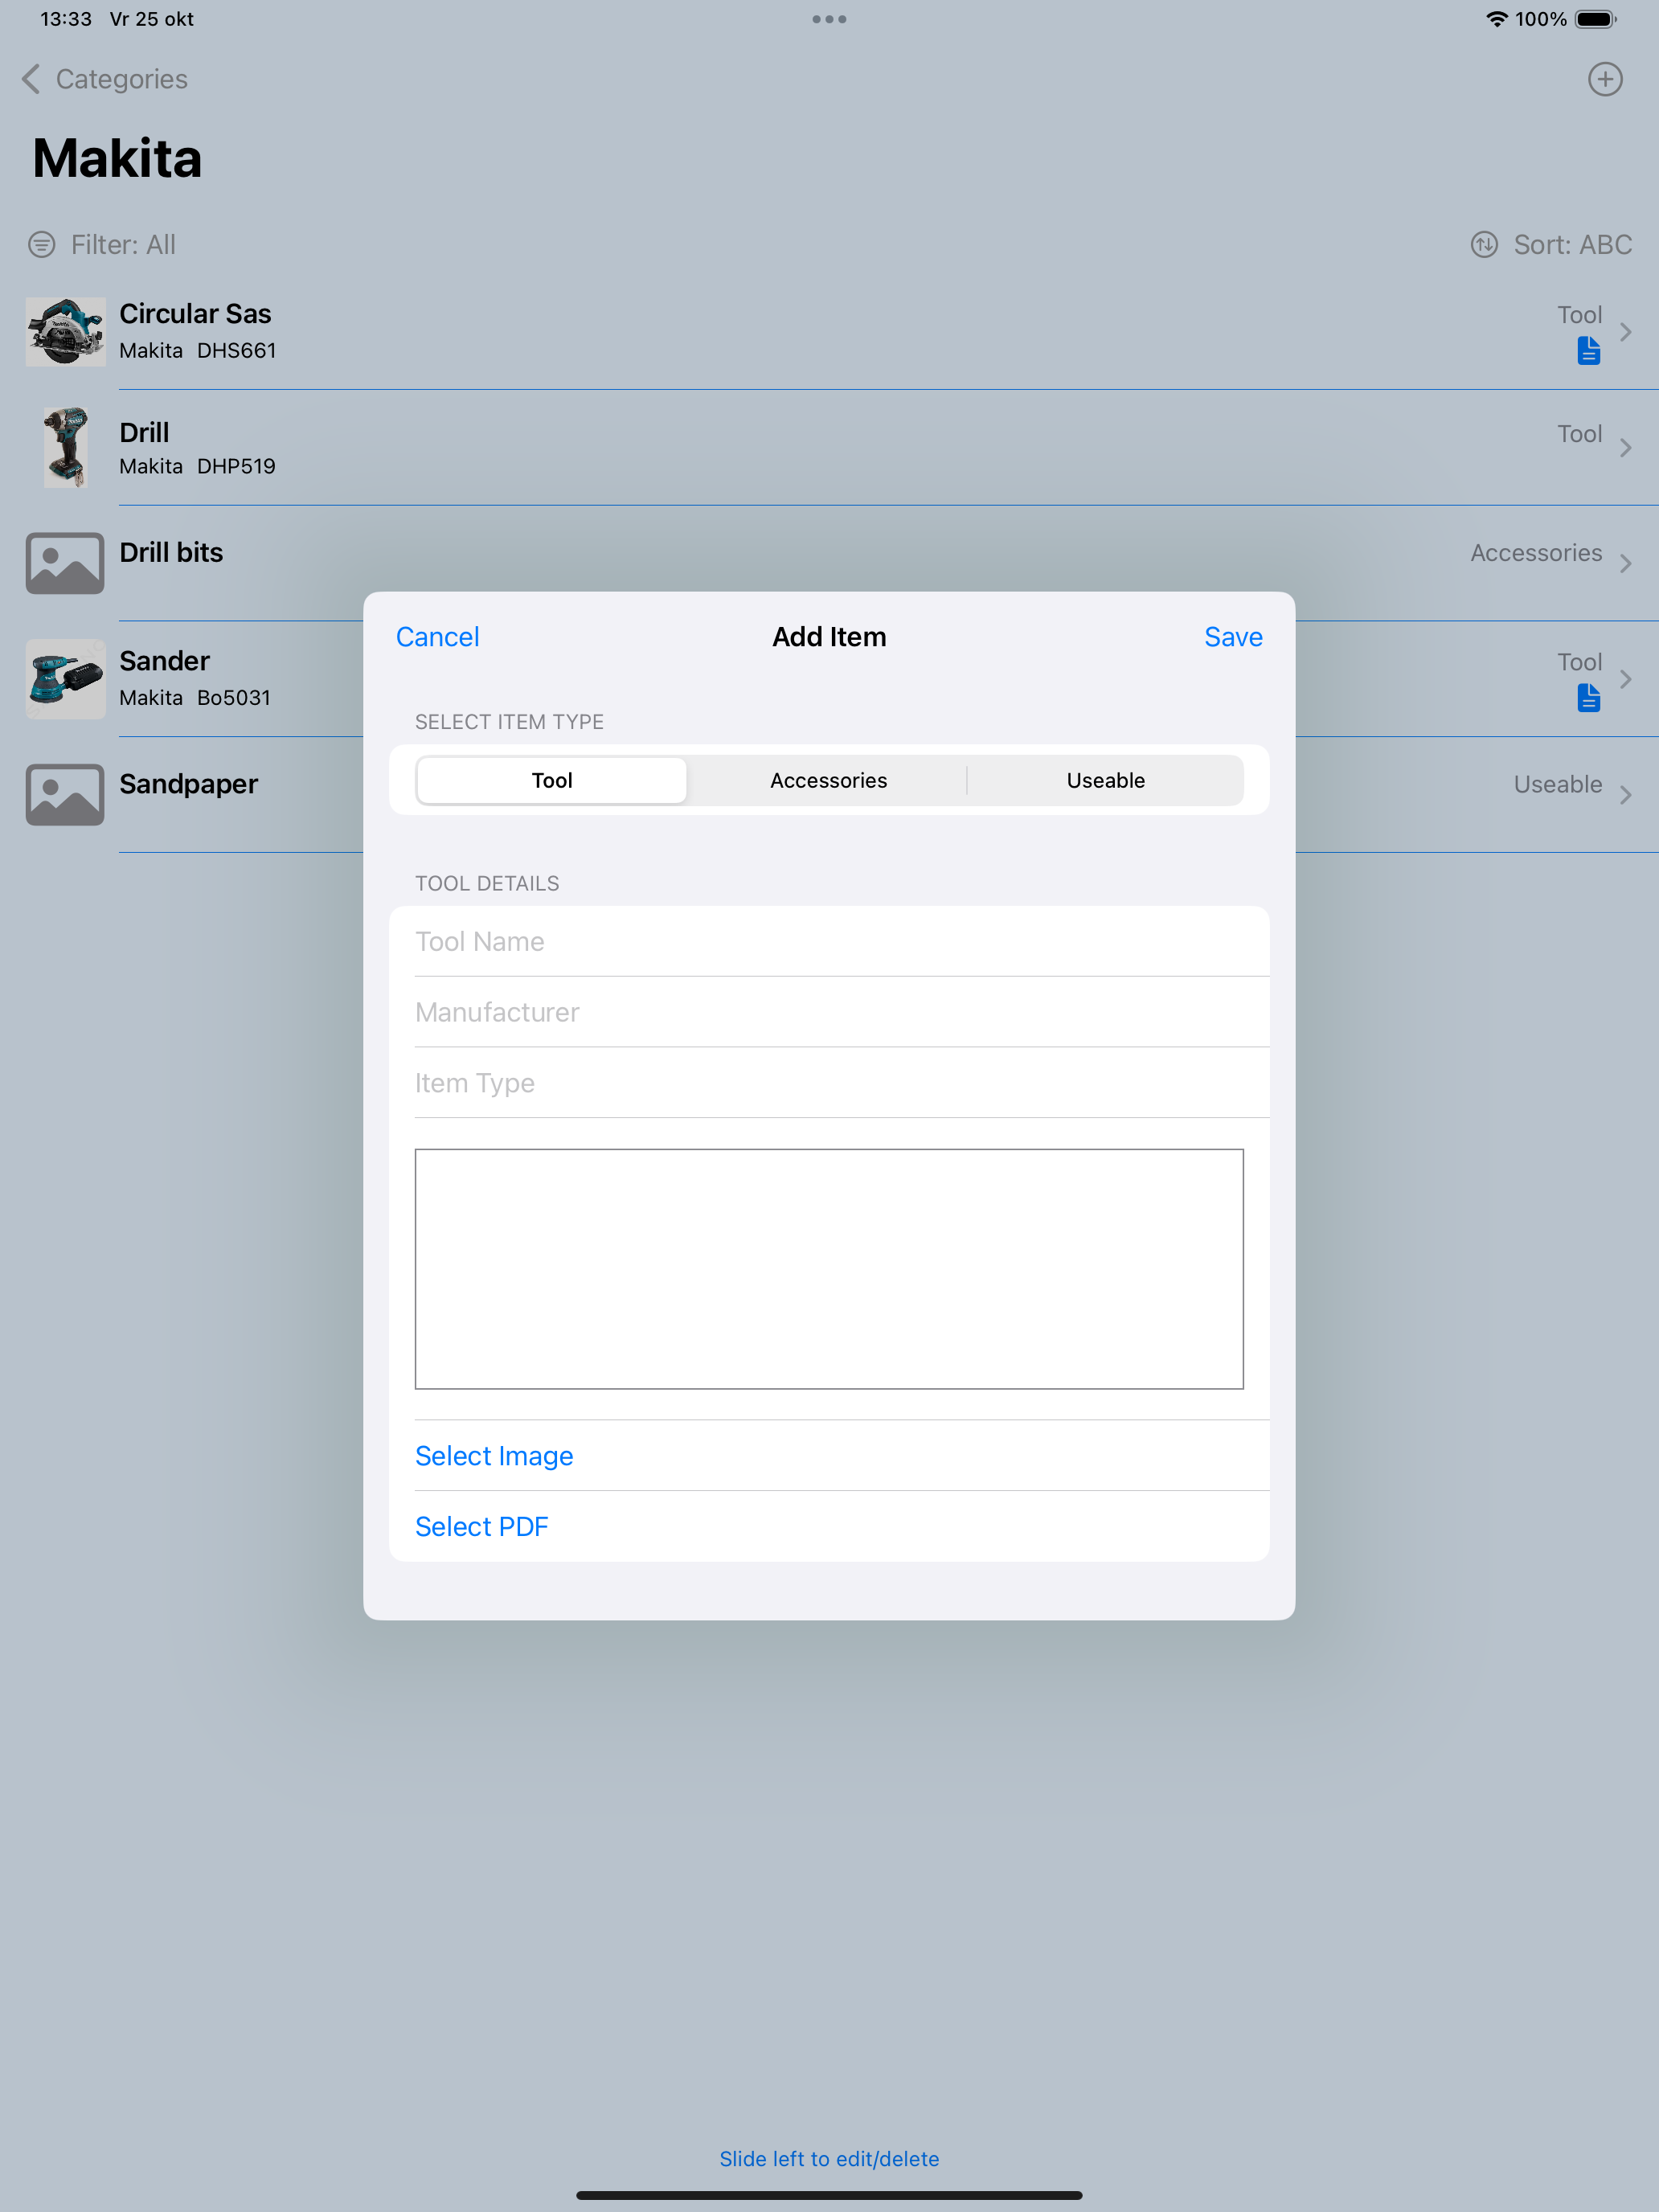Image resolution: width=1659 pixels, height=2212 pixels.
Task: Select the Useable item type segment
Action: [1105, 780]
